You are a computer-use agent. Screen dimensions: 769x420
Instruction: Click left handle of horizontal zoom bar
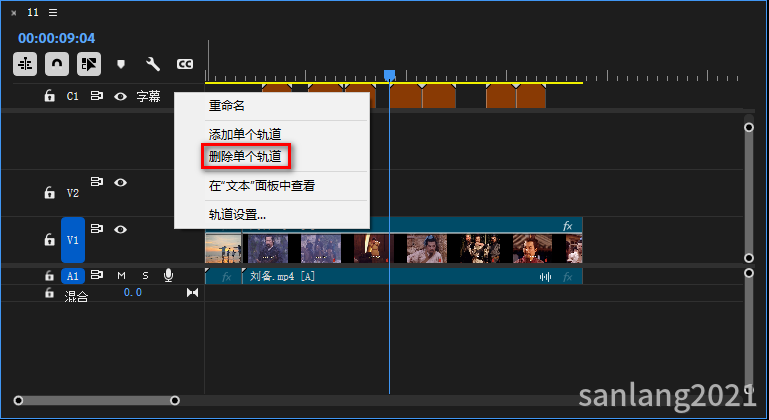tap(18, 401)
